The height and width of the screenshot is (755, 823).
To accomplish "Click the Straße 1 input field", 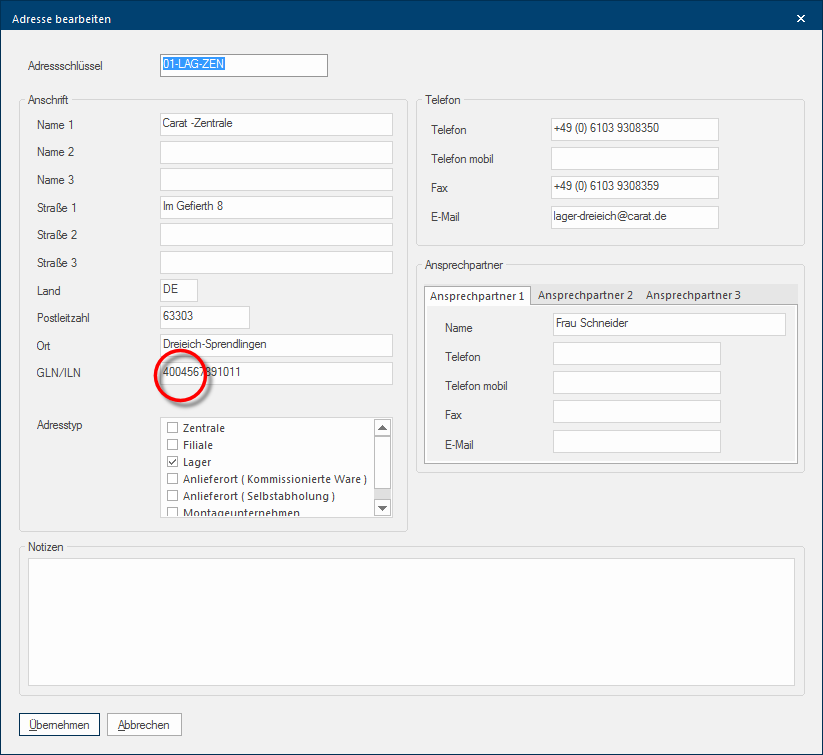I will (x=276, y=207).
